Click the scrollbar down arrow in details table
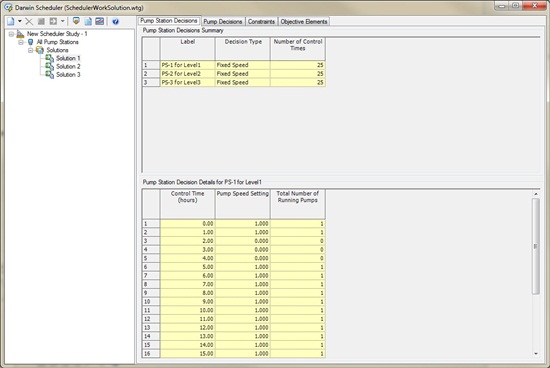The height and width of the screenshot is (368, 550). 536,354
